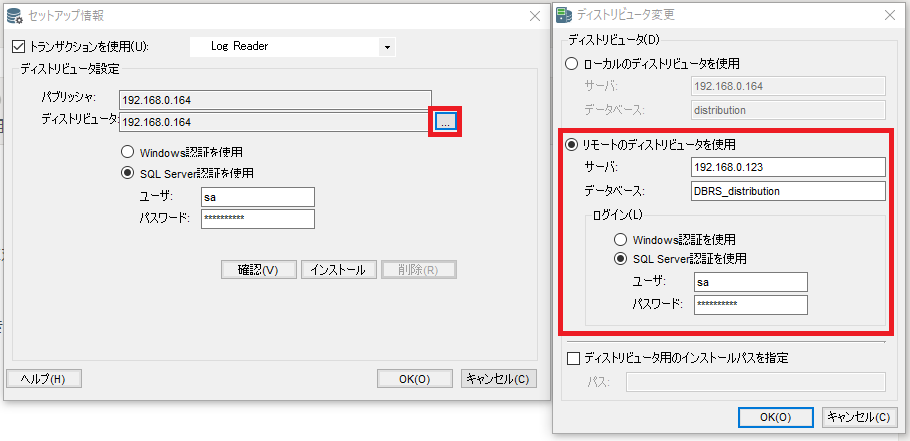Enable ディストリビュータ用のインストールパスを指定 checkbox
Viewport: 910px width, 441px height.
pyautogui.click(x=573, y=358)
